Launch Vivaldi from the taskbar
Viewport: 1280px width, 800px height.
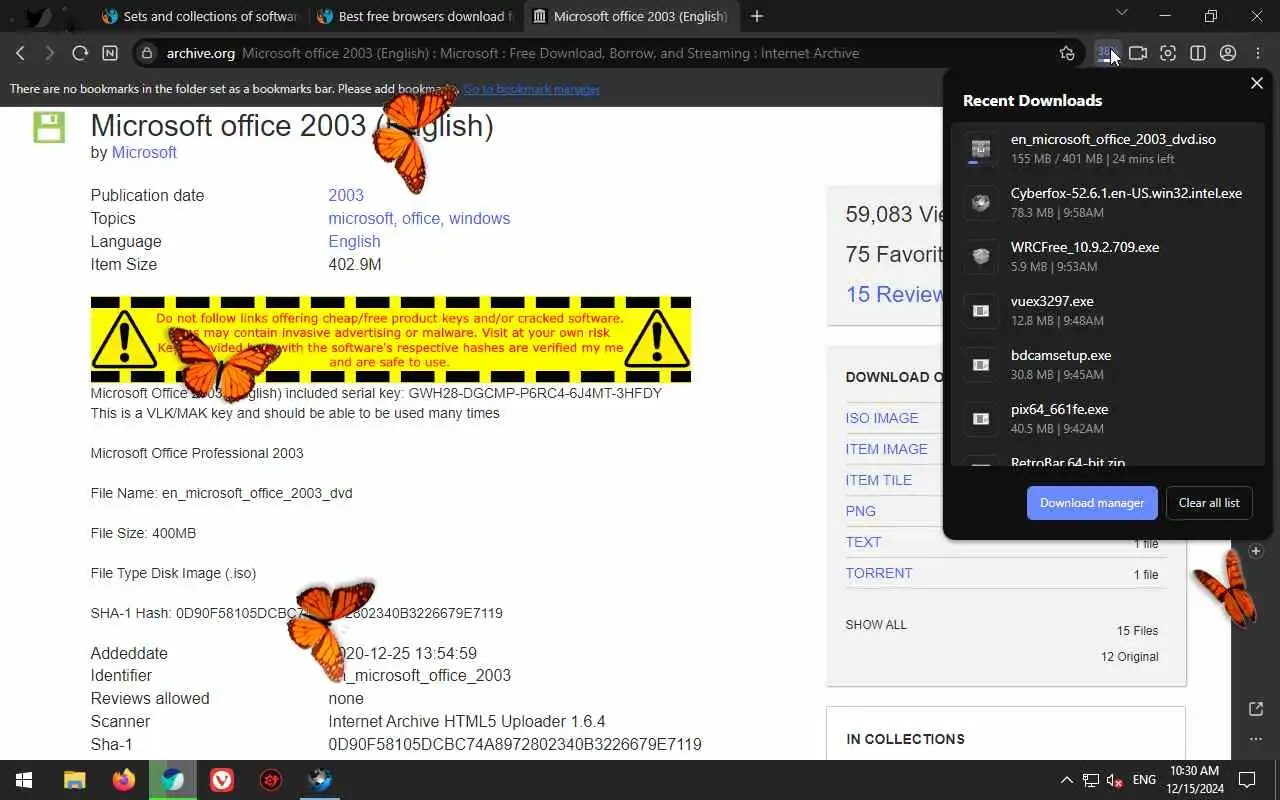click(x=222, y=780)
